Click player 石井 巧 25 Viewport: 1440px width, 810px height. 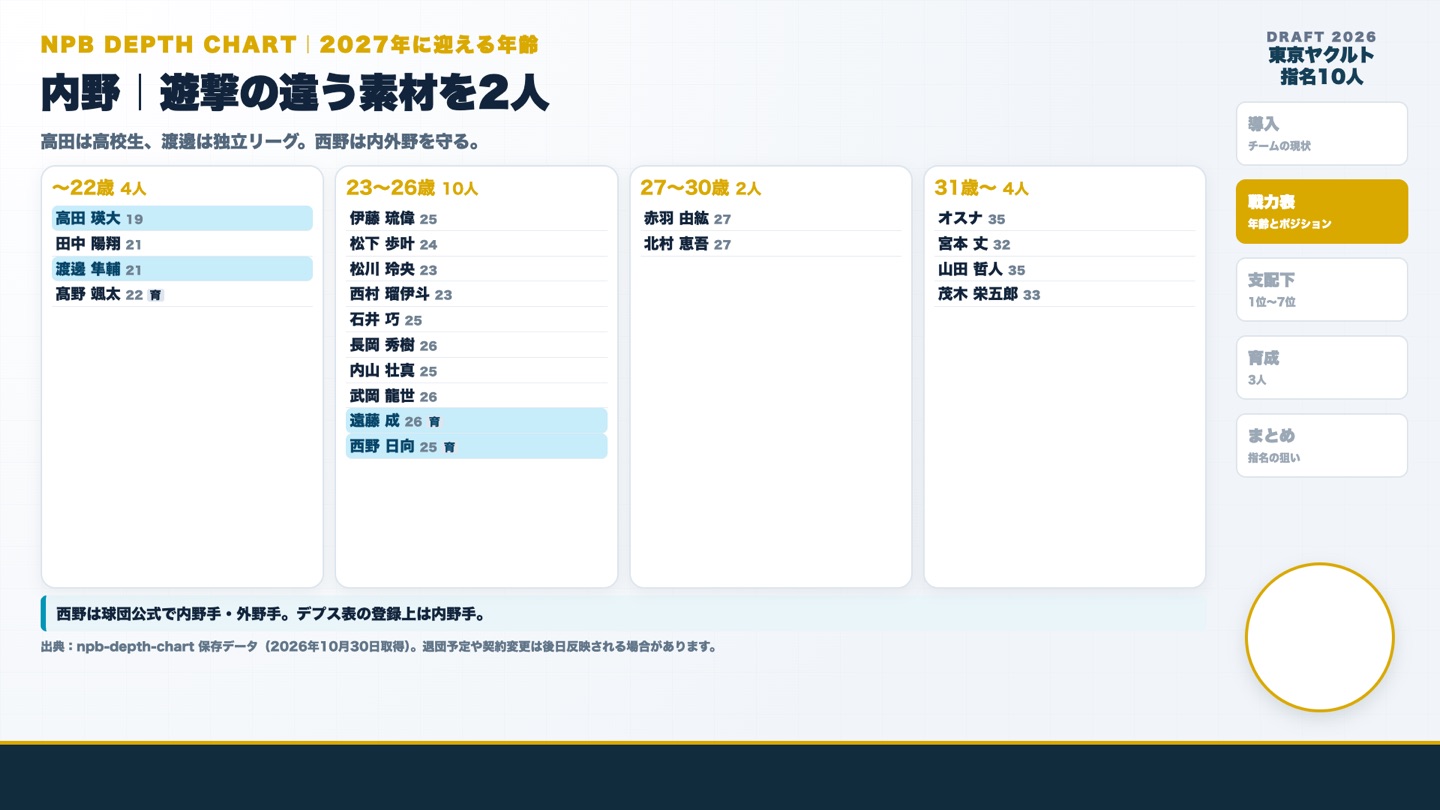[476, 320]
